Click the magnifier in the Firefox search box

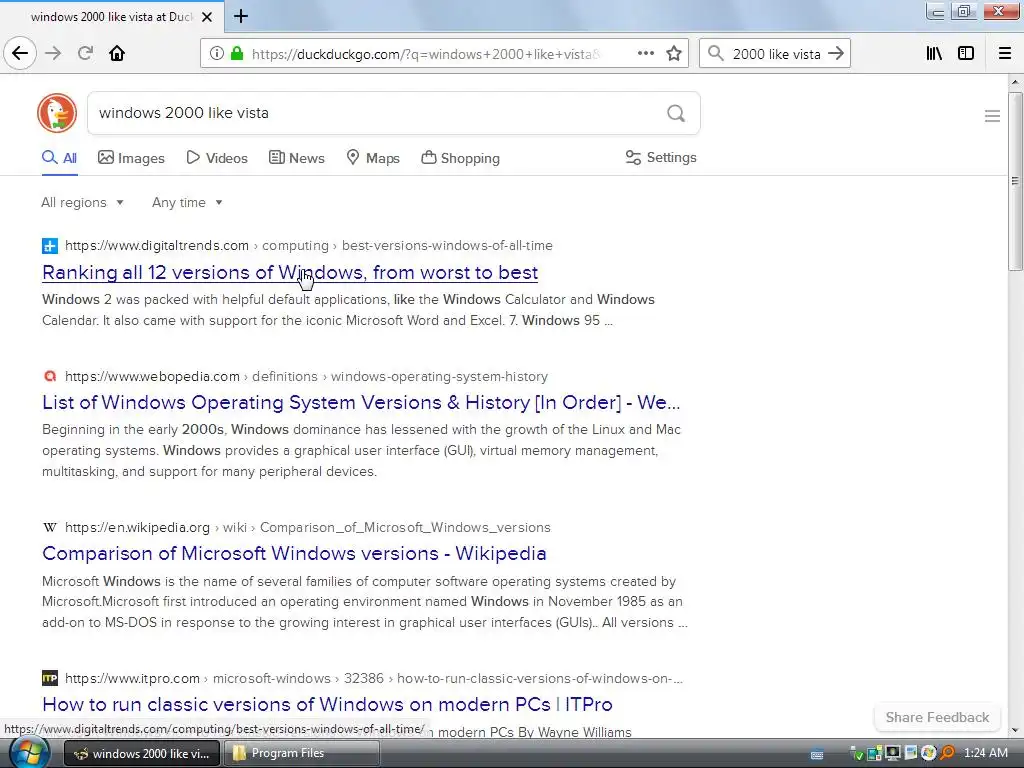point(716,54)
